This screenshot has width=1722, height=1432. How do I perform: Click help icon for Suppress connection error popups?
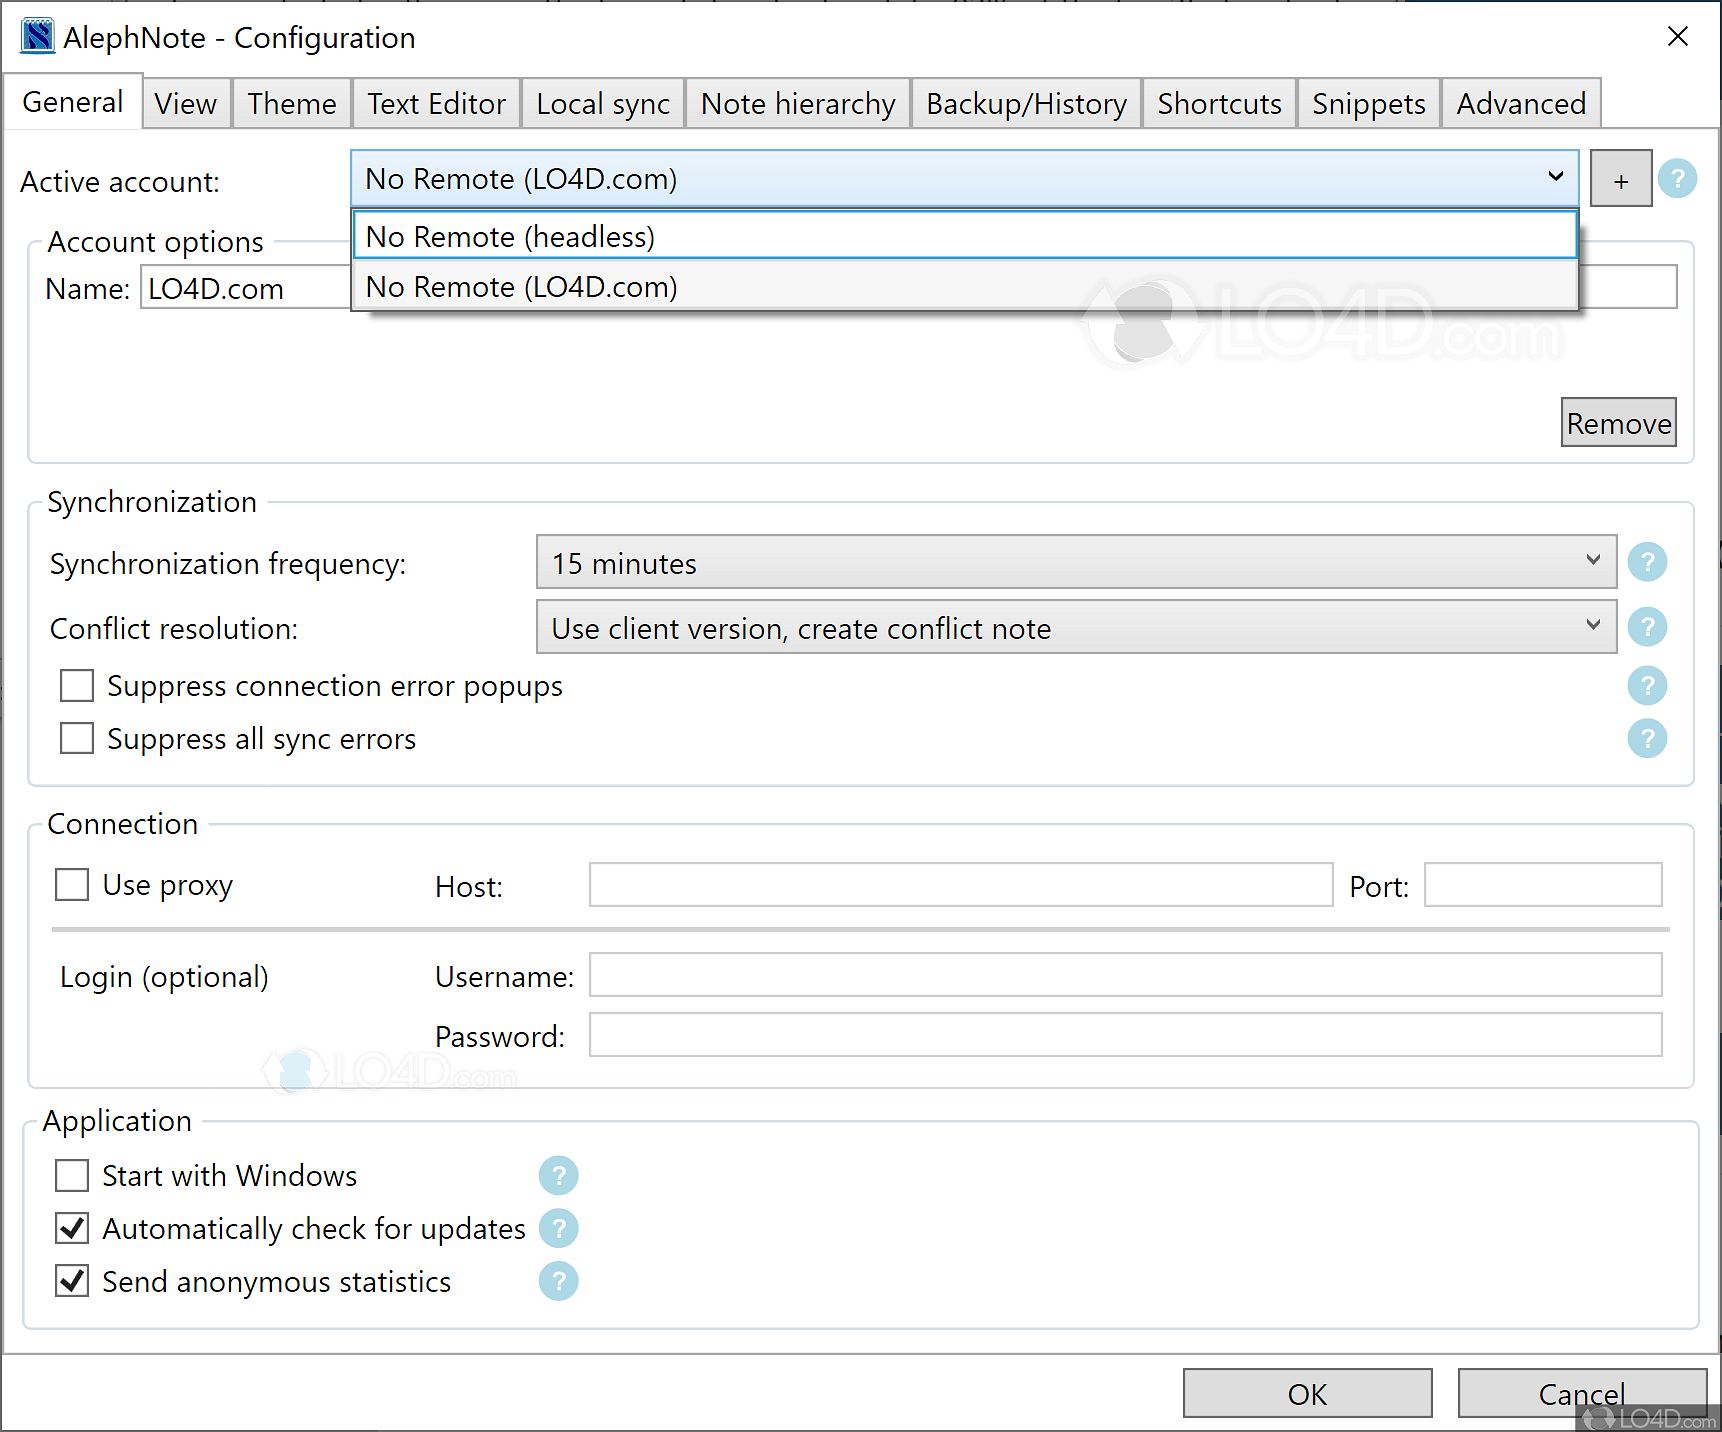pyautogui.click(x=1646, y=686)
